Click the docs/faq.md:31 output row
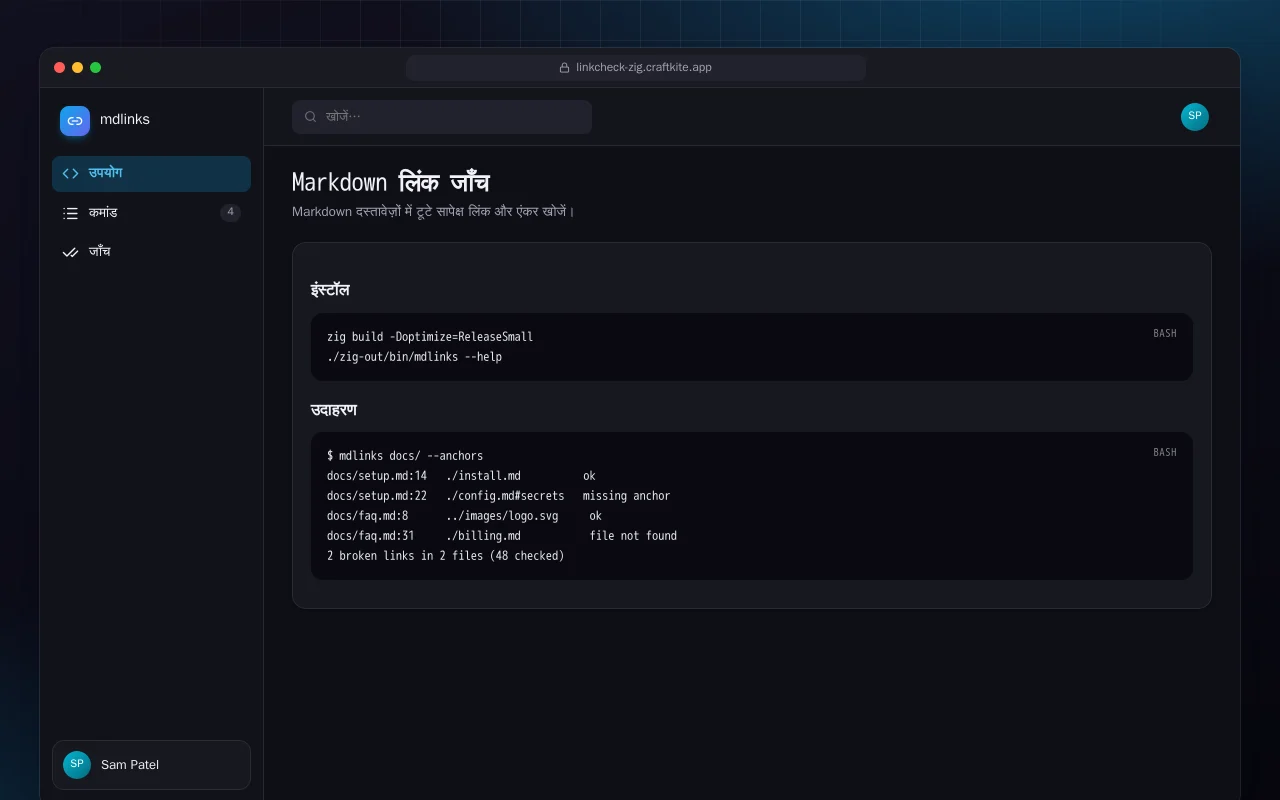This screenshot has width=1280, height=800. (x=502, y=536)
